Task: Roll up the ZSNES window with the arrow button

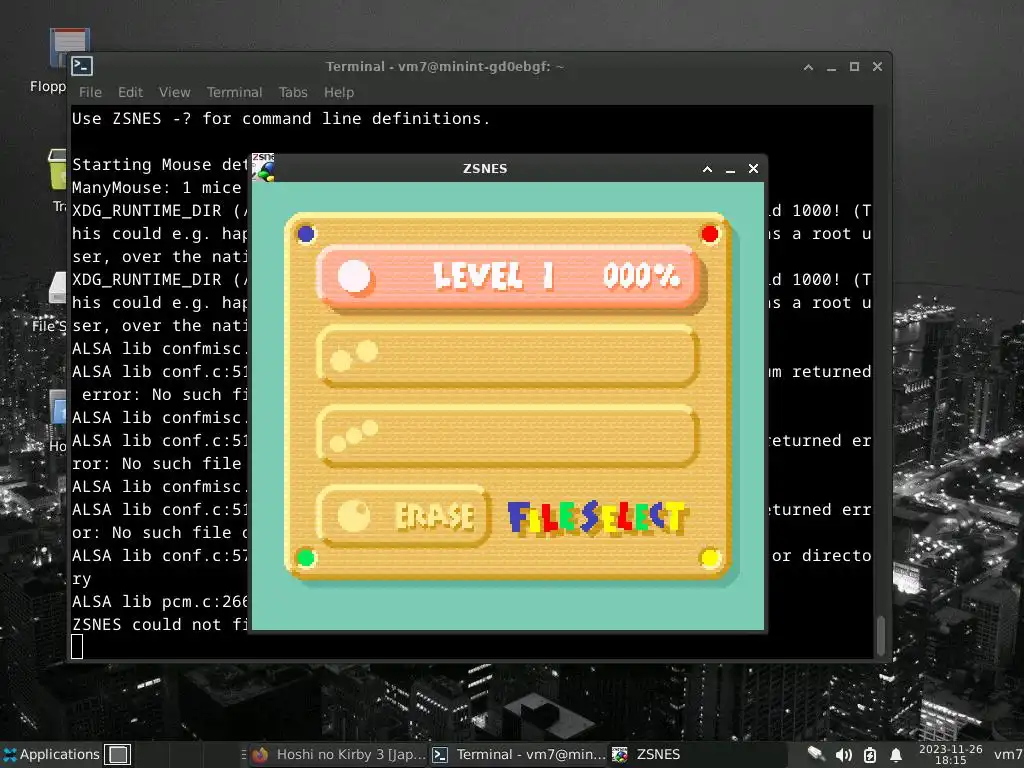Action: click(x=707, y=169)
